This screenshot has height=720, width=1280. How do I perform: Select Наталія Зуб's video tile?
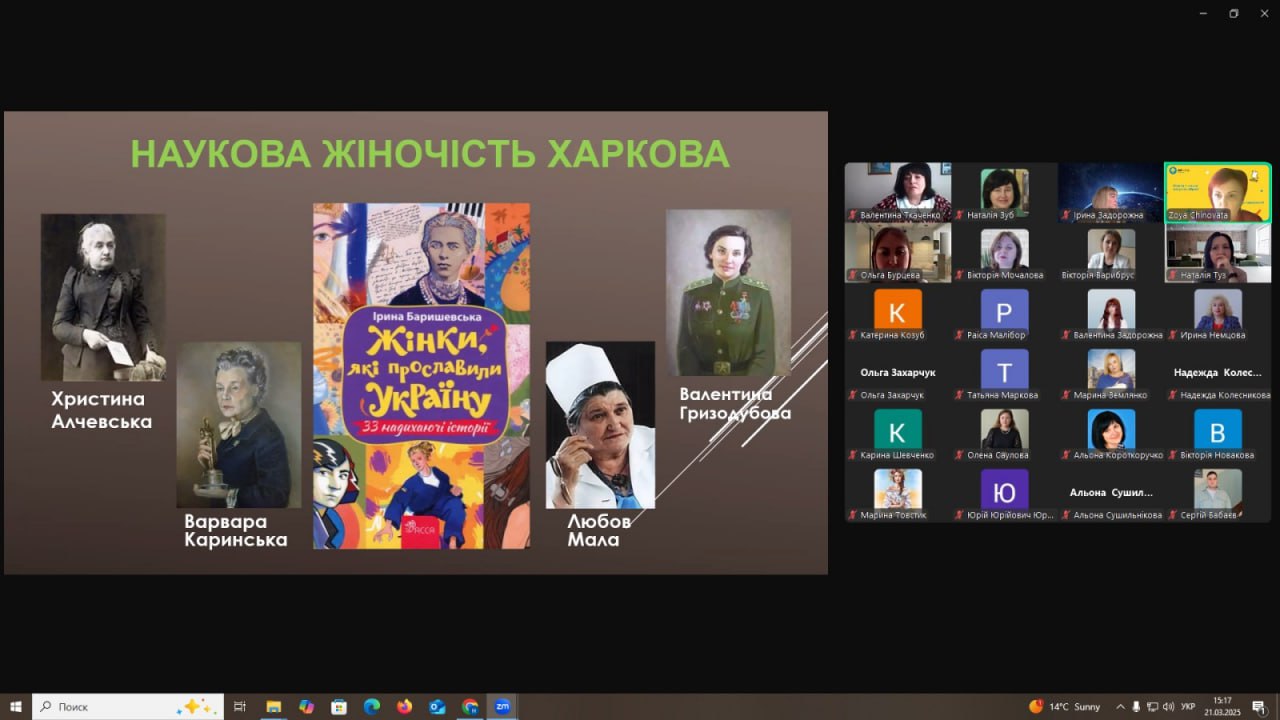1004,192
